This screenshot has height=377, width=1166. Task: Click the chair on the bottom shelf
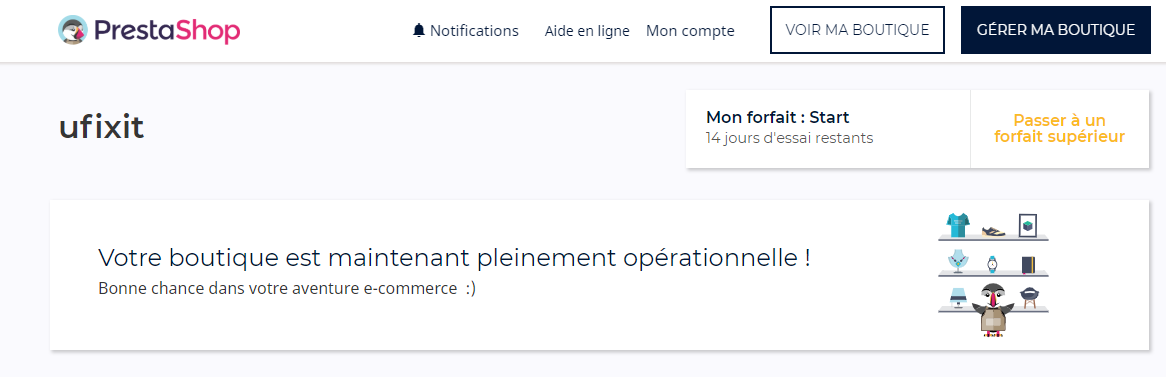point(1028,298)
